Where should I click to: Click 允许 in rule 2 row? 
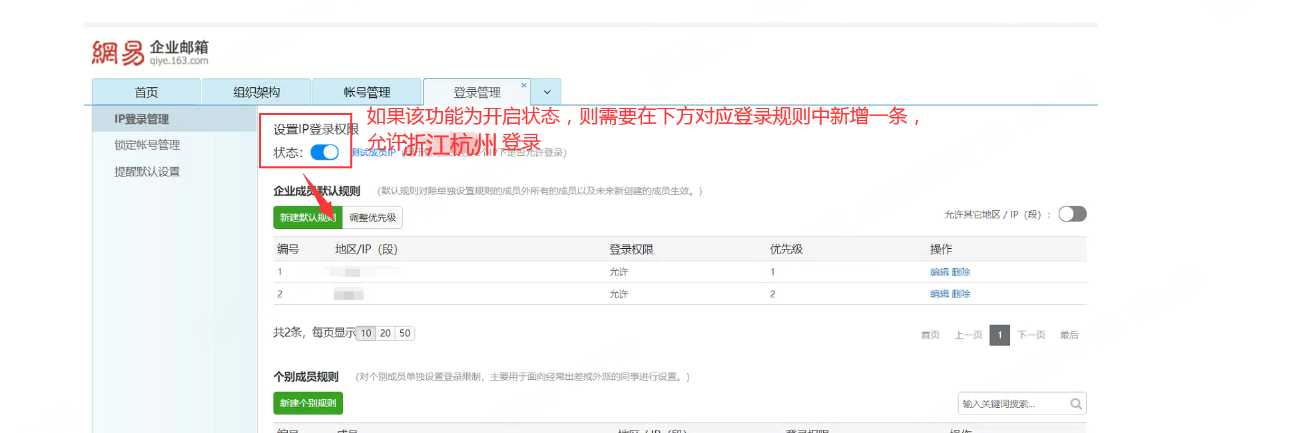click(x=619, y=294)
